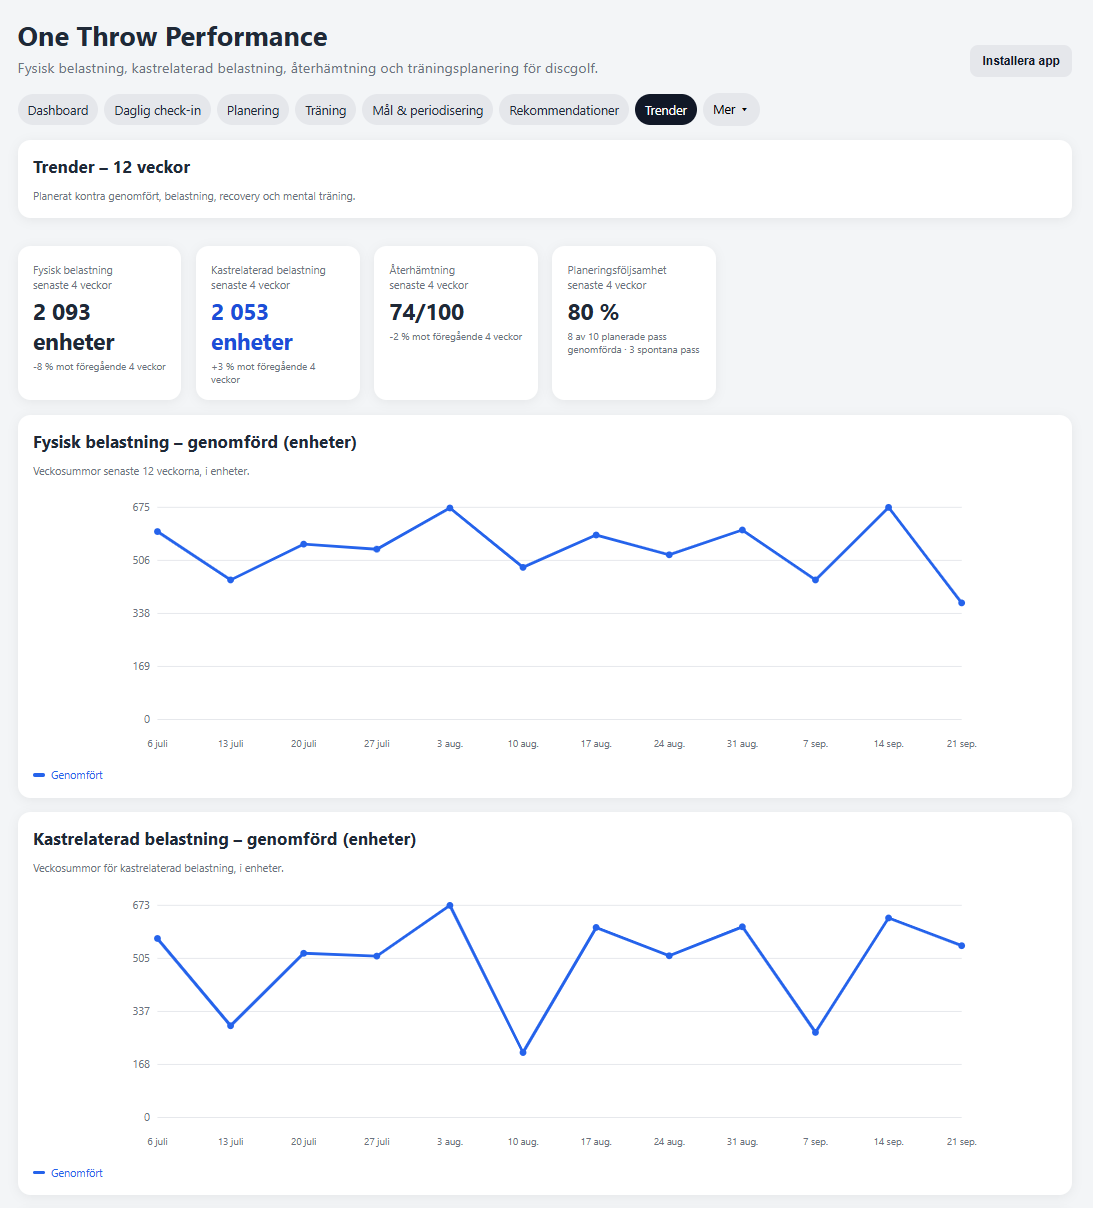Select the Kastrelaterad belastning 2 053 enheter card
The width and height of the screenshot is (1093, 1208).
278,323
